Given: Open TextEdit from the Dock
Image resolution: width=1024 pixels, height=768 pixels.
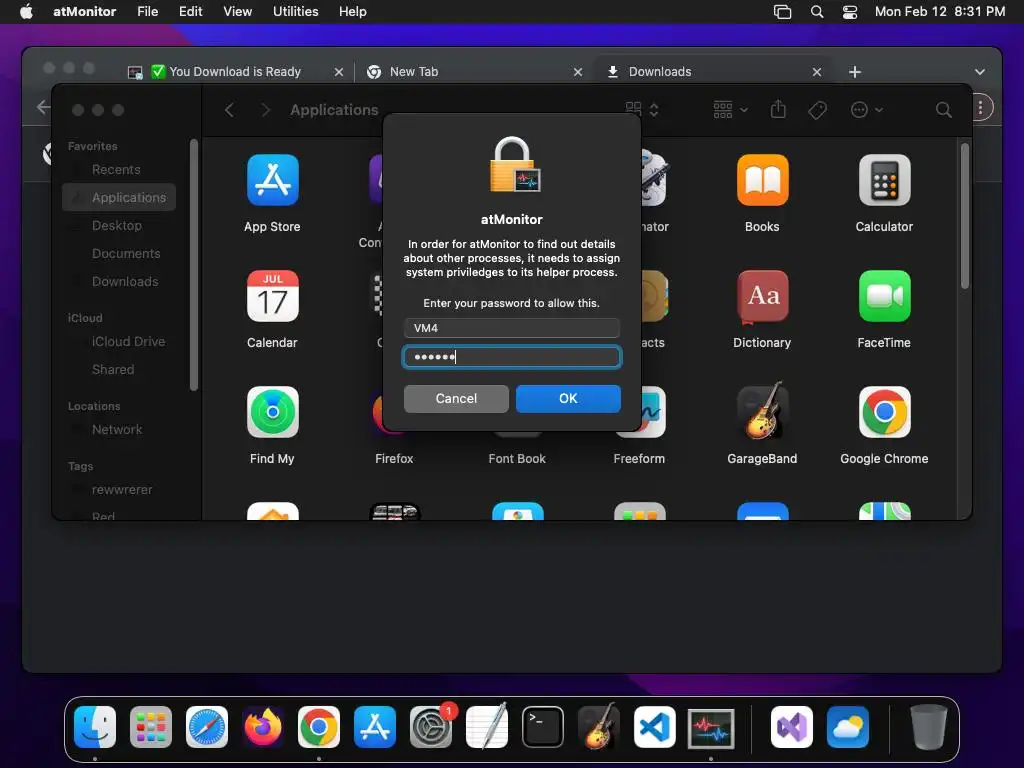Looking at the screenshot, I should click(487, 727).
